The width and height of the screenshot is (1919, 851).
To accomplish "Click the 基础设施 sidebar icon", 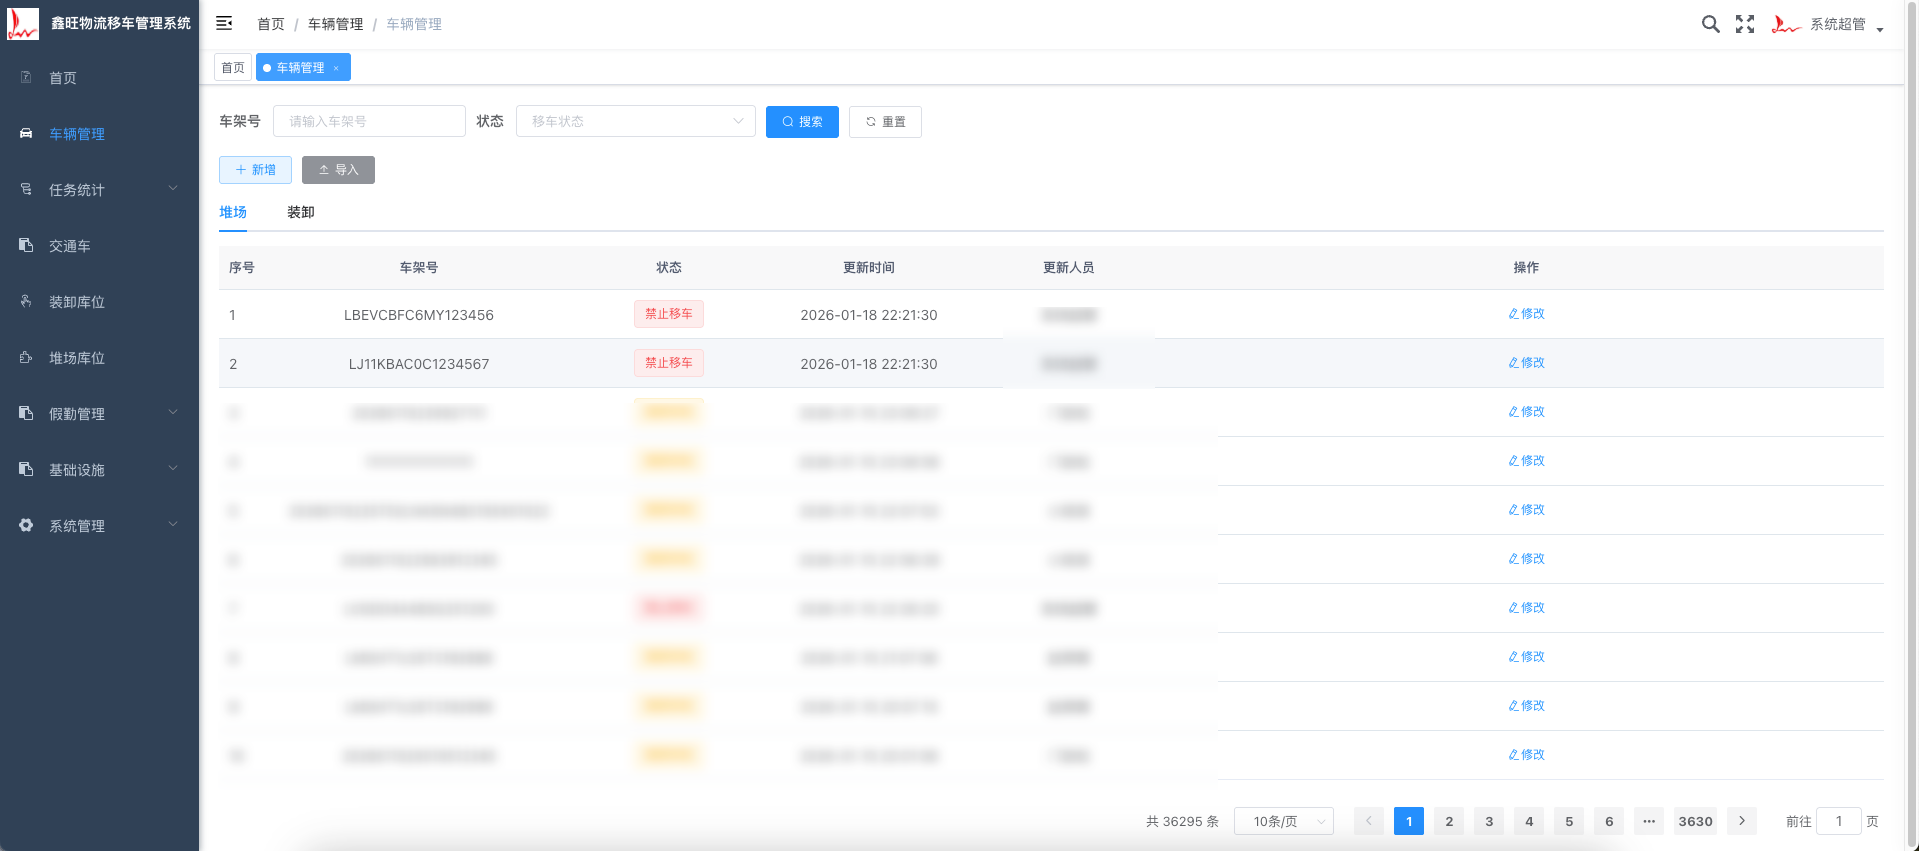I will coord(26,469).
